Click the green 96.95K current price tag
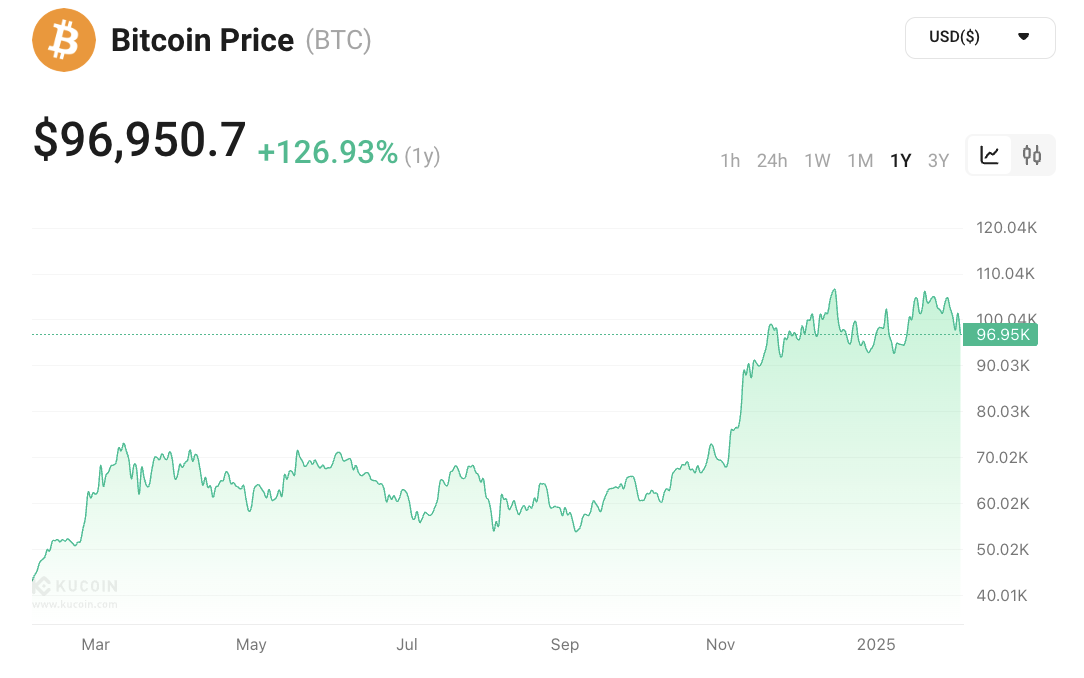Viewport: 1084px width, 678px height. pyautogui.click(x=1001, y=335)
